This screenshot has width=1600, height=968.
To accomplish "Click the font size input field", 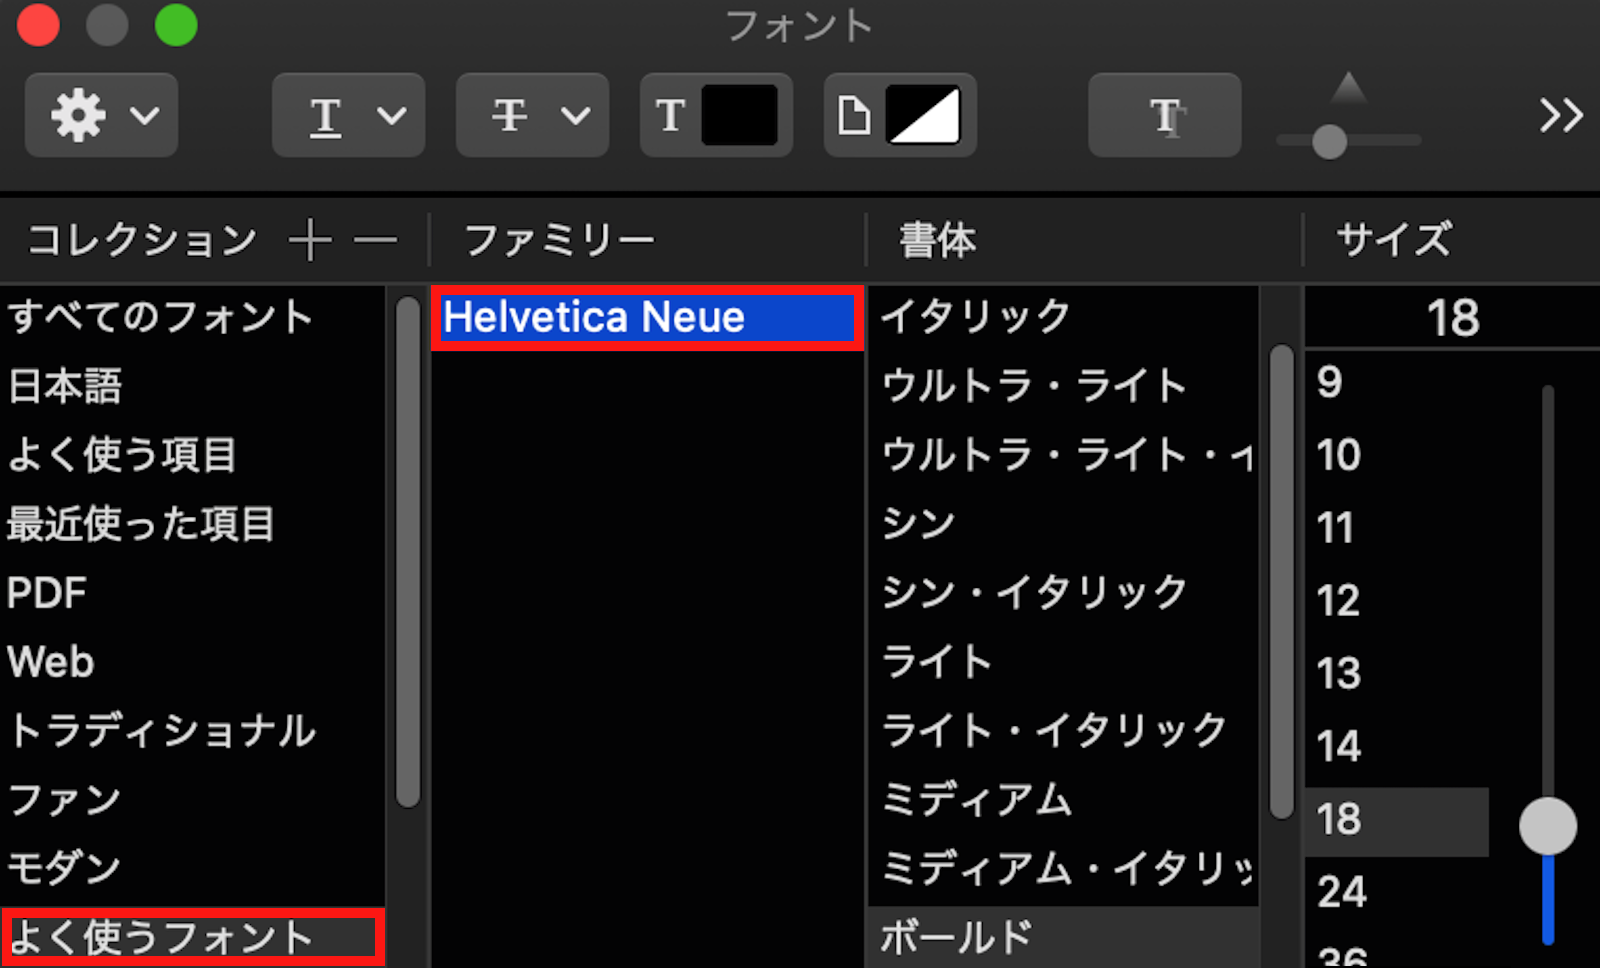I will [1452, 318].
